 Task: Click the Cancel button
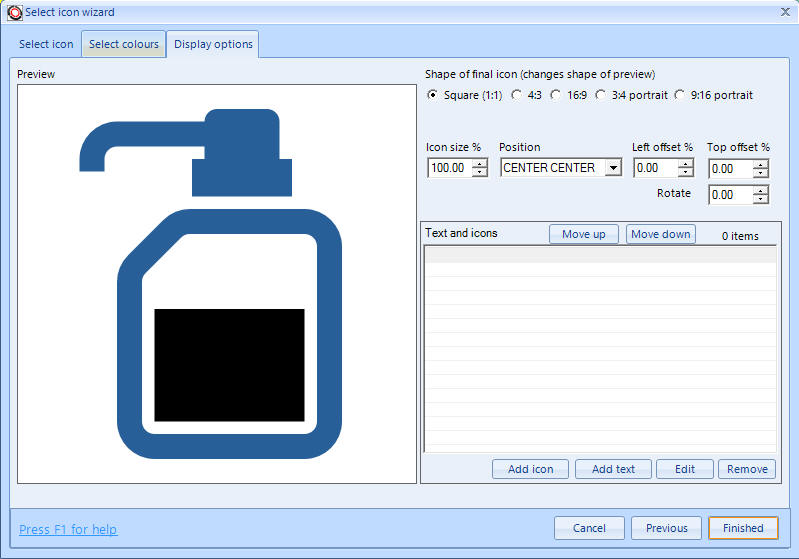pos(589,528)
